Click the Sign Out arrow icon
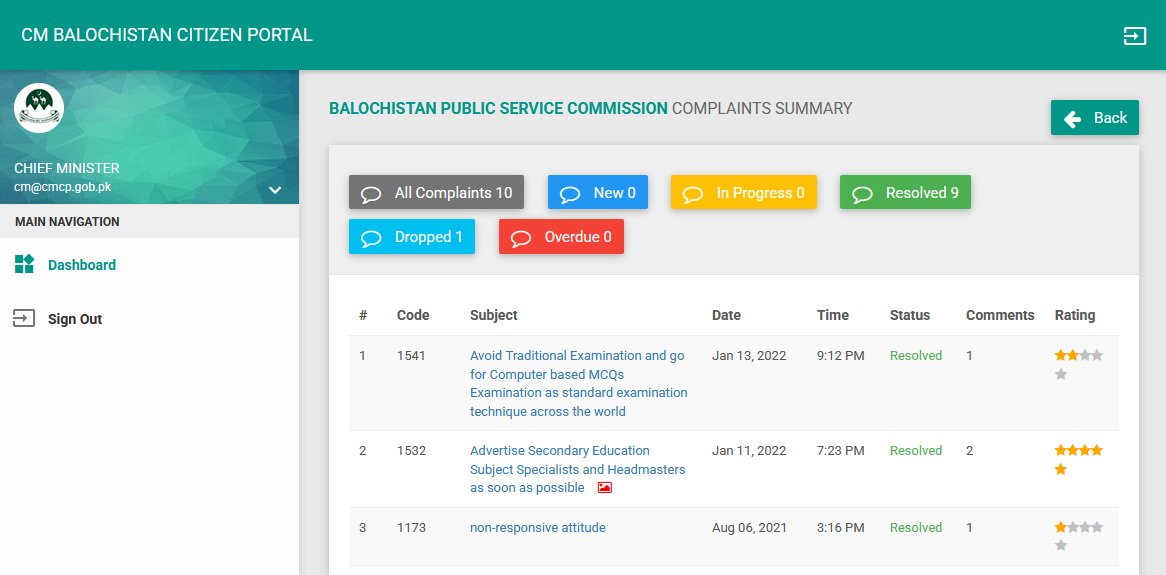The image size is (1166, 575). coord(23,318)
